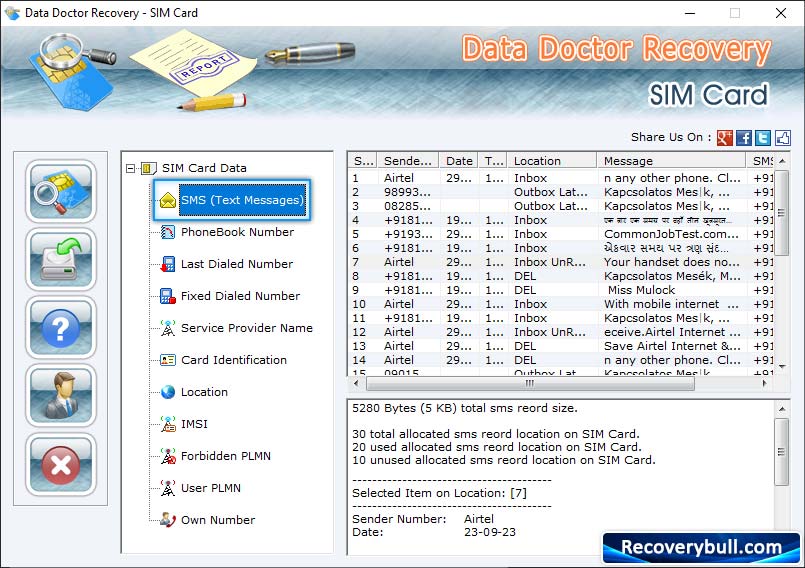The width and height of the screenshot is (805, 568).
Task: Click the T... time column header
Action: click(x=493, y=161)
